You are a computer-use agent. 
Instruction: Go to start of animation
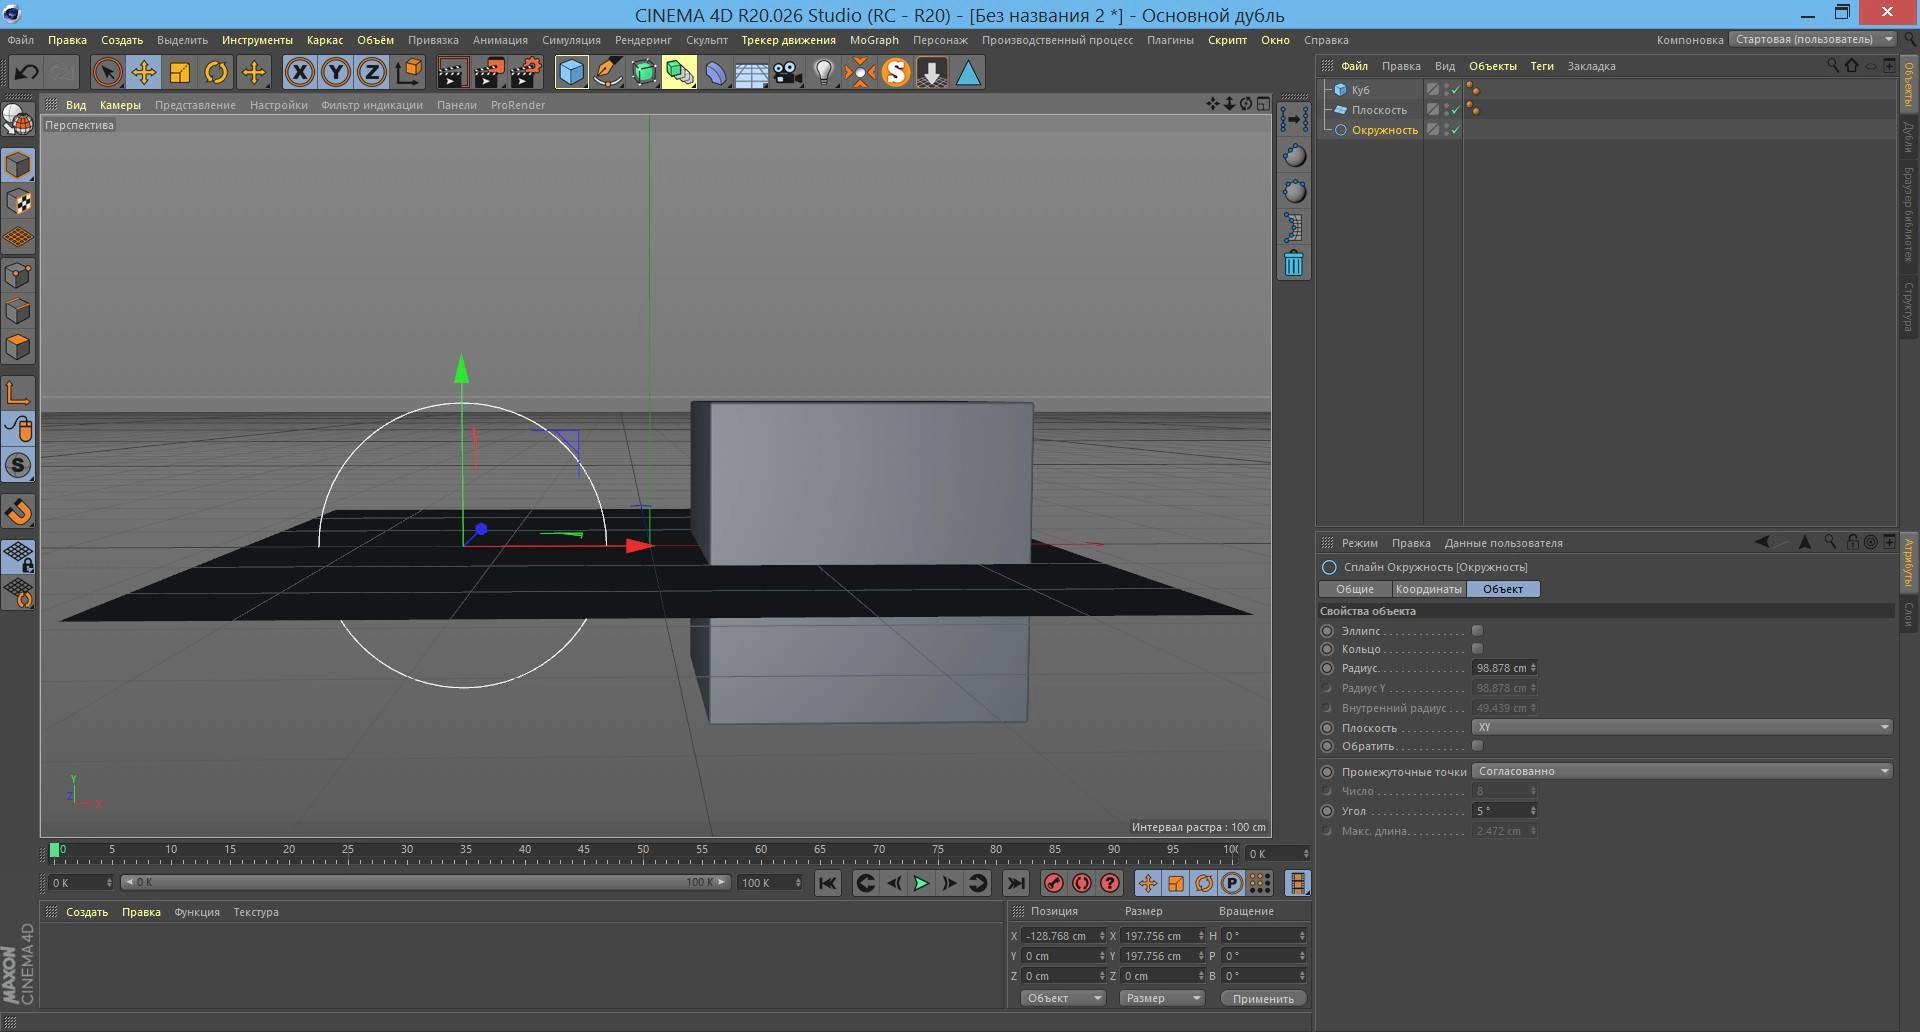(x=827, y=883)
